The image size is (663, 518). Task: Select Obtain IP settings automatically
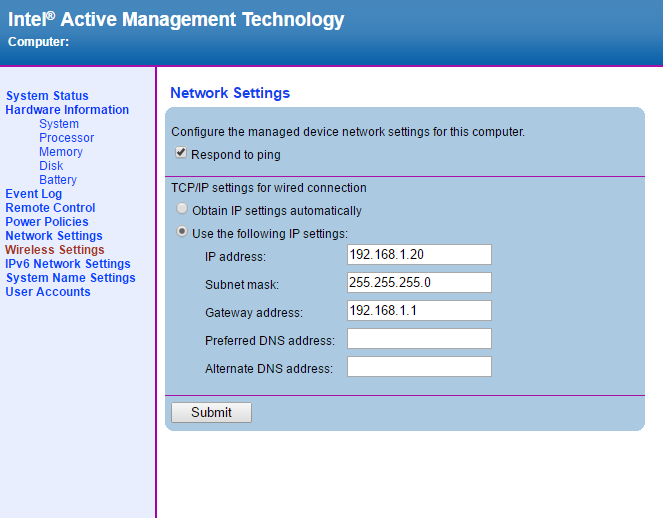[x=181, y=210]
